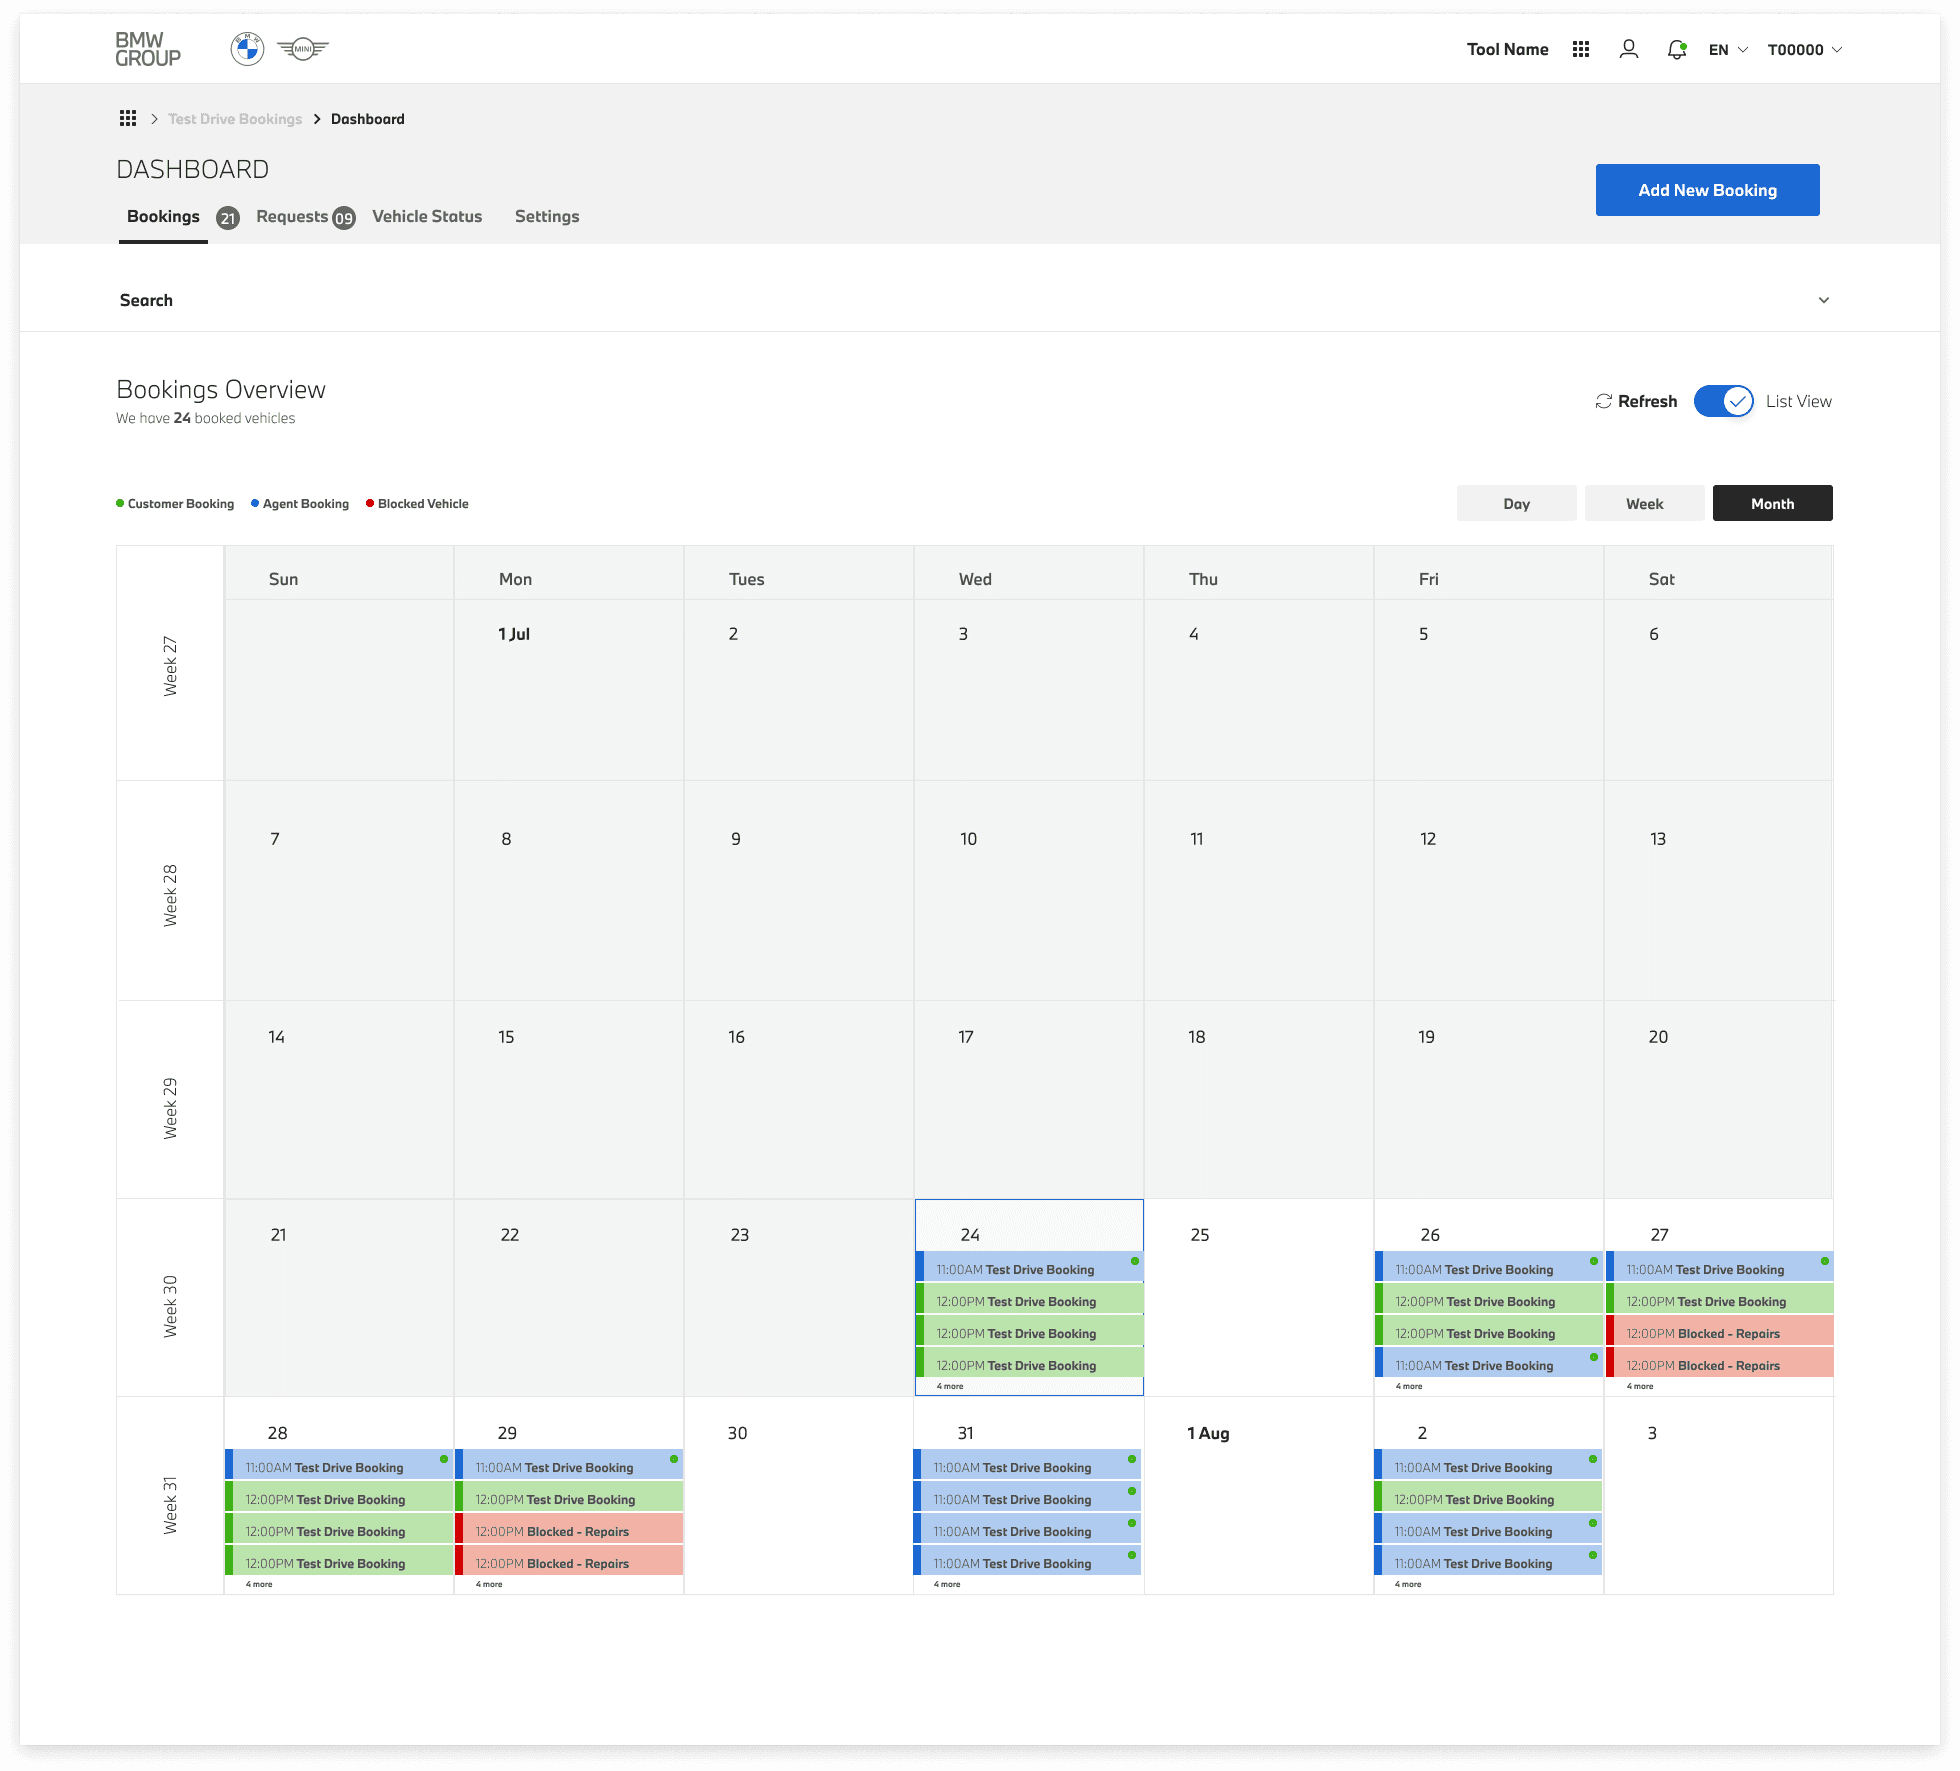Screen dimensions: 1960x1771
Task: Open the apps grid icon beside Tool Name
Action: point(1580,49)
